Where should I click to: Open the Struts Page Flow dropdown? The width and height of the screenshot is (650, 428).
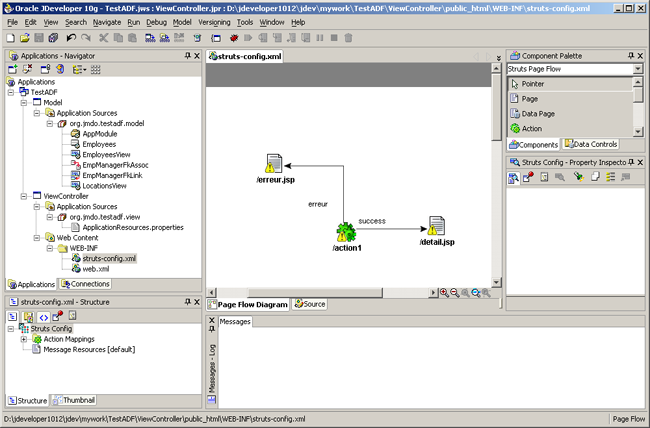tap(637, 69)
